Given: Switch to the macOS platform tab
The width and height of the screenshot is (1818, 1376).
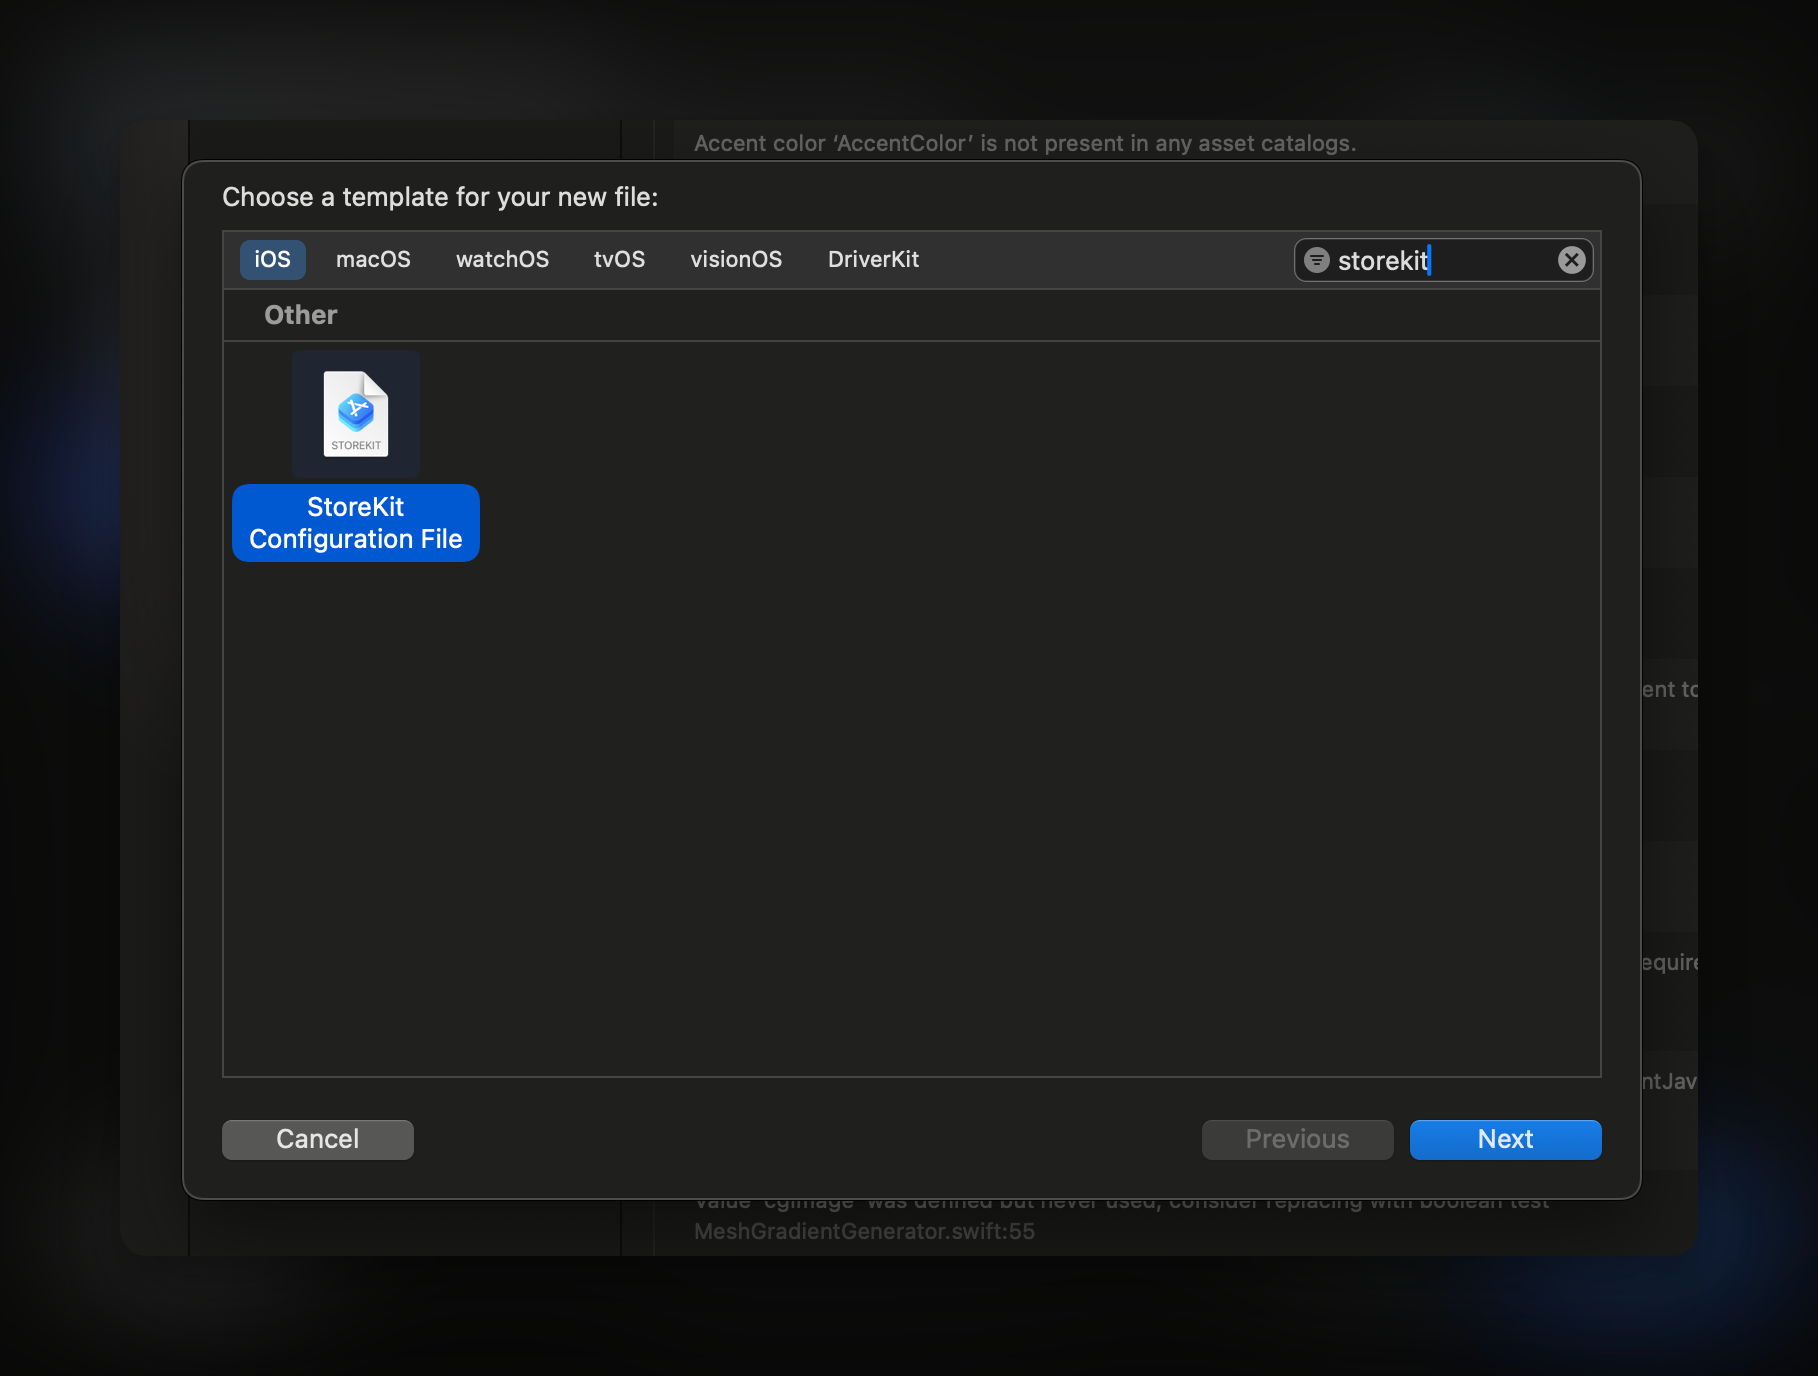Looking at the screenshot, I should (x=373, y=260).
